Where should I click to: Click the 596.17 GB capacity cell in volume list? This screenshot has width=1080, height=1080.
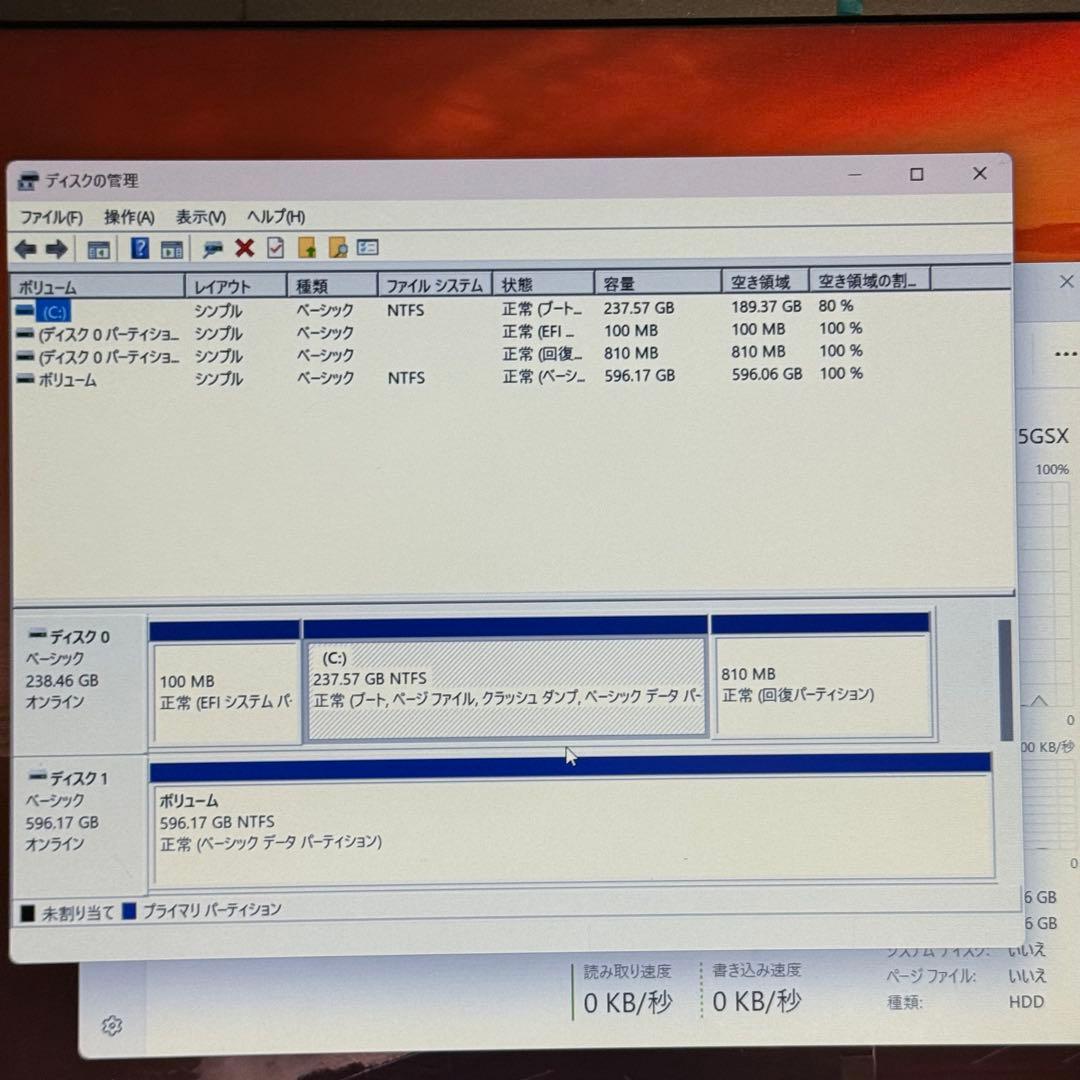639,375
